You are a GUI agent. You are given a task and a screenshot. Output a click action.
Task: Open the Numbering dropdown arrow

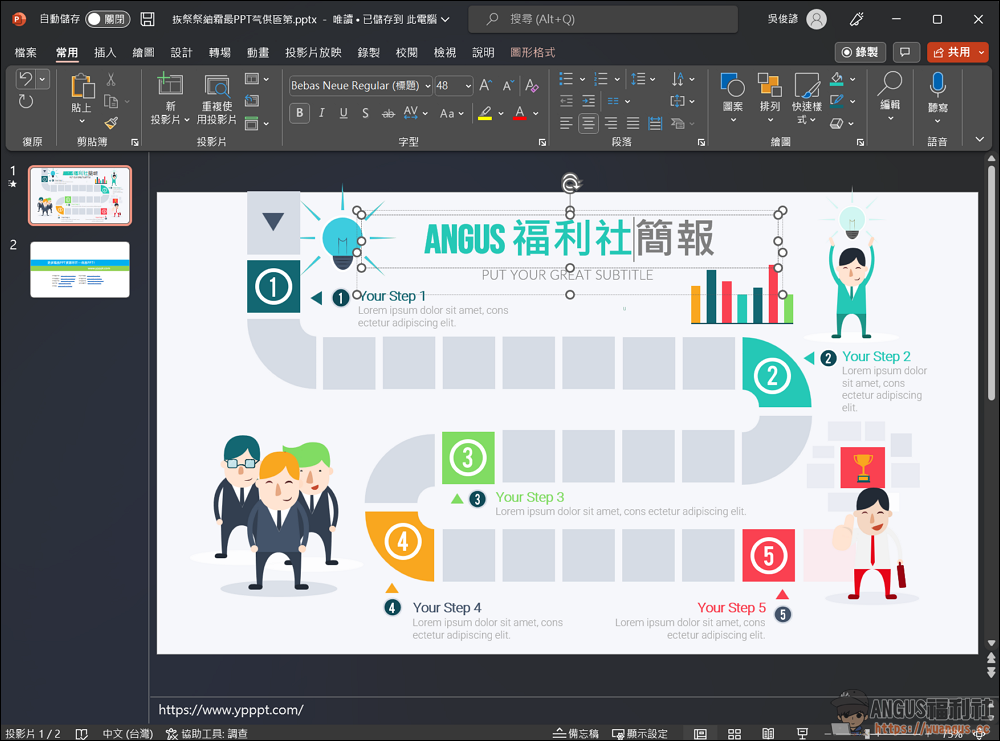[x=617, y=79]
